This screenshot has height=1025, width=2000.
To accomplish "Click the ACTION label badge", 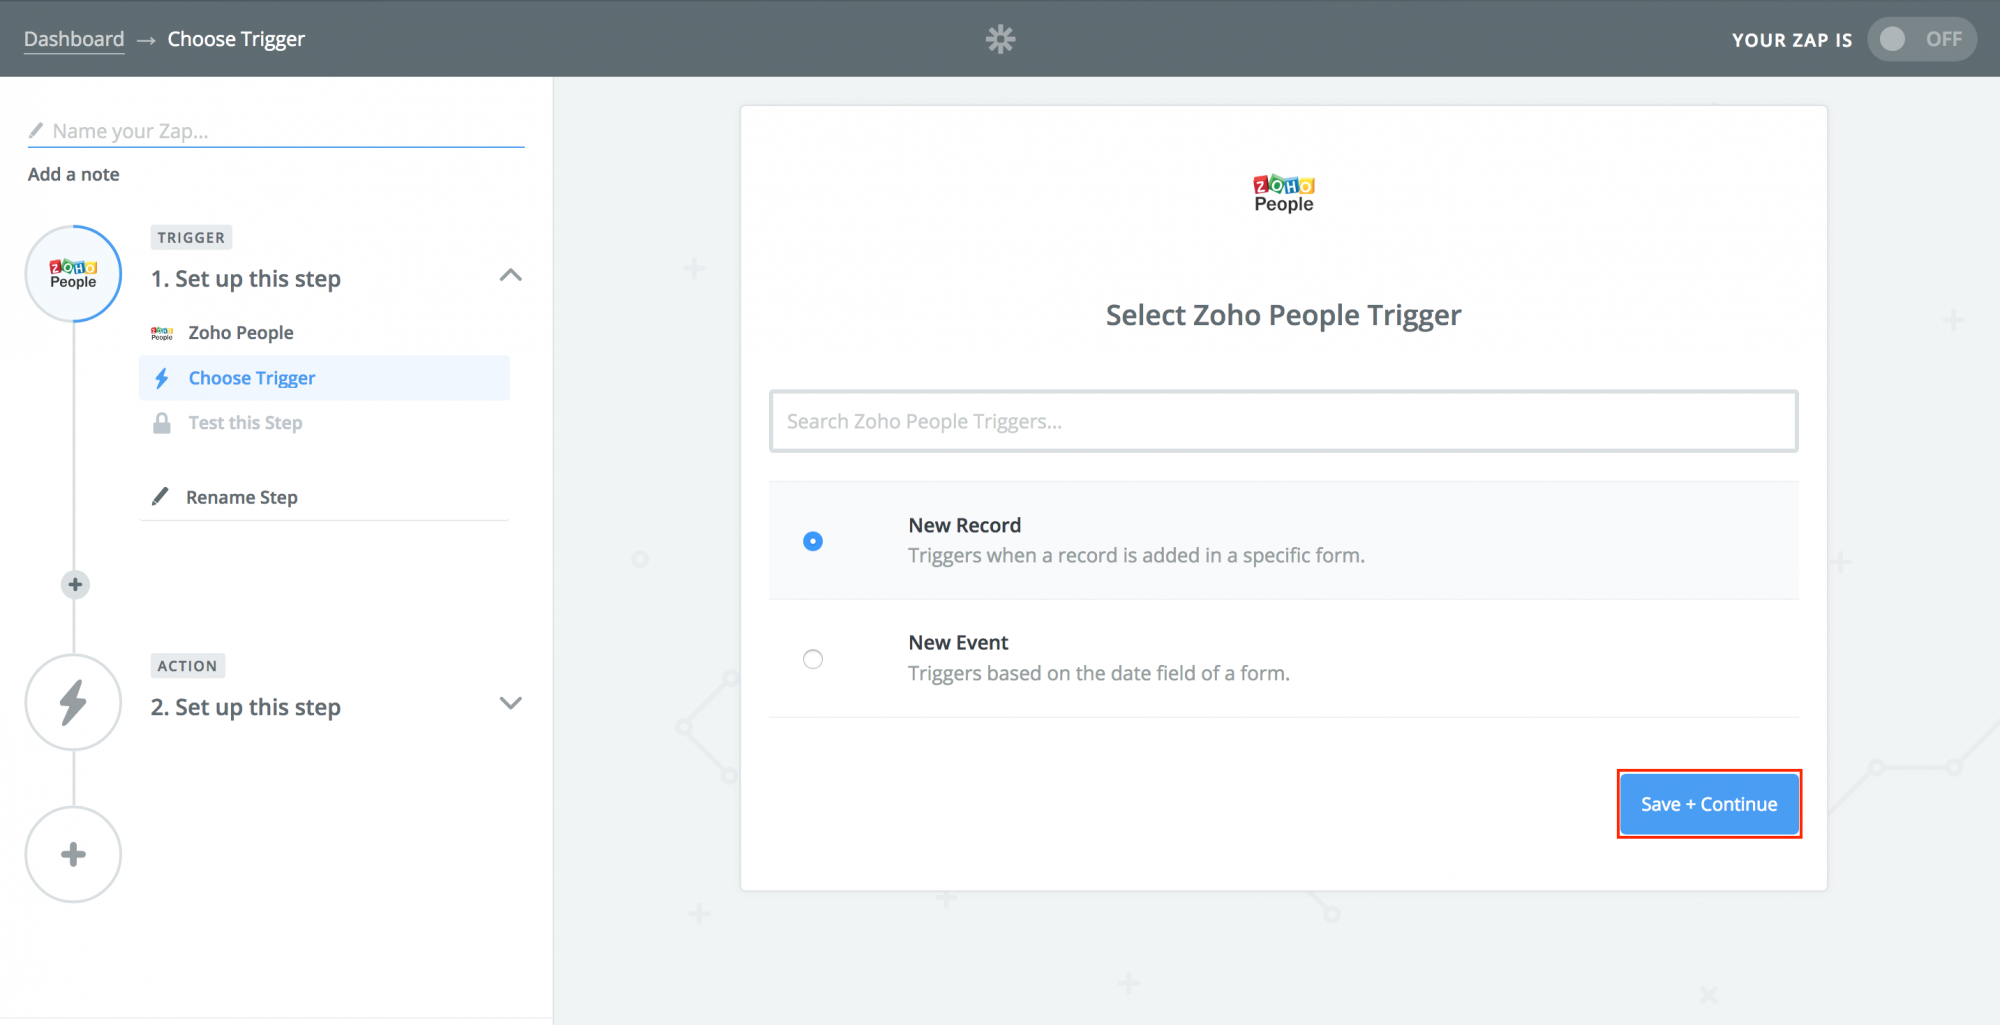I will tap(187, 665).
